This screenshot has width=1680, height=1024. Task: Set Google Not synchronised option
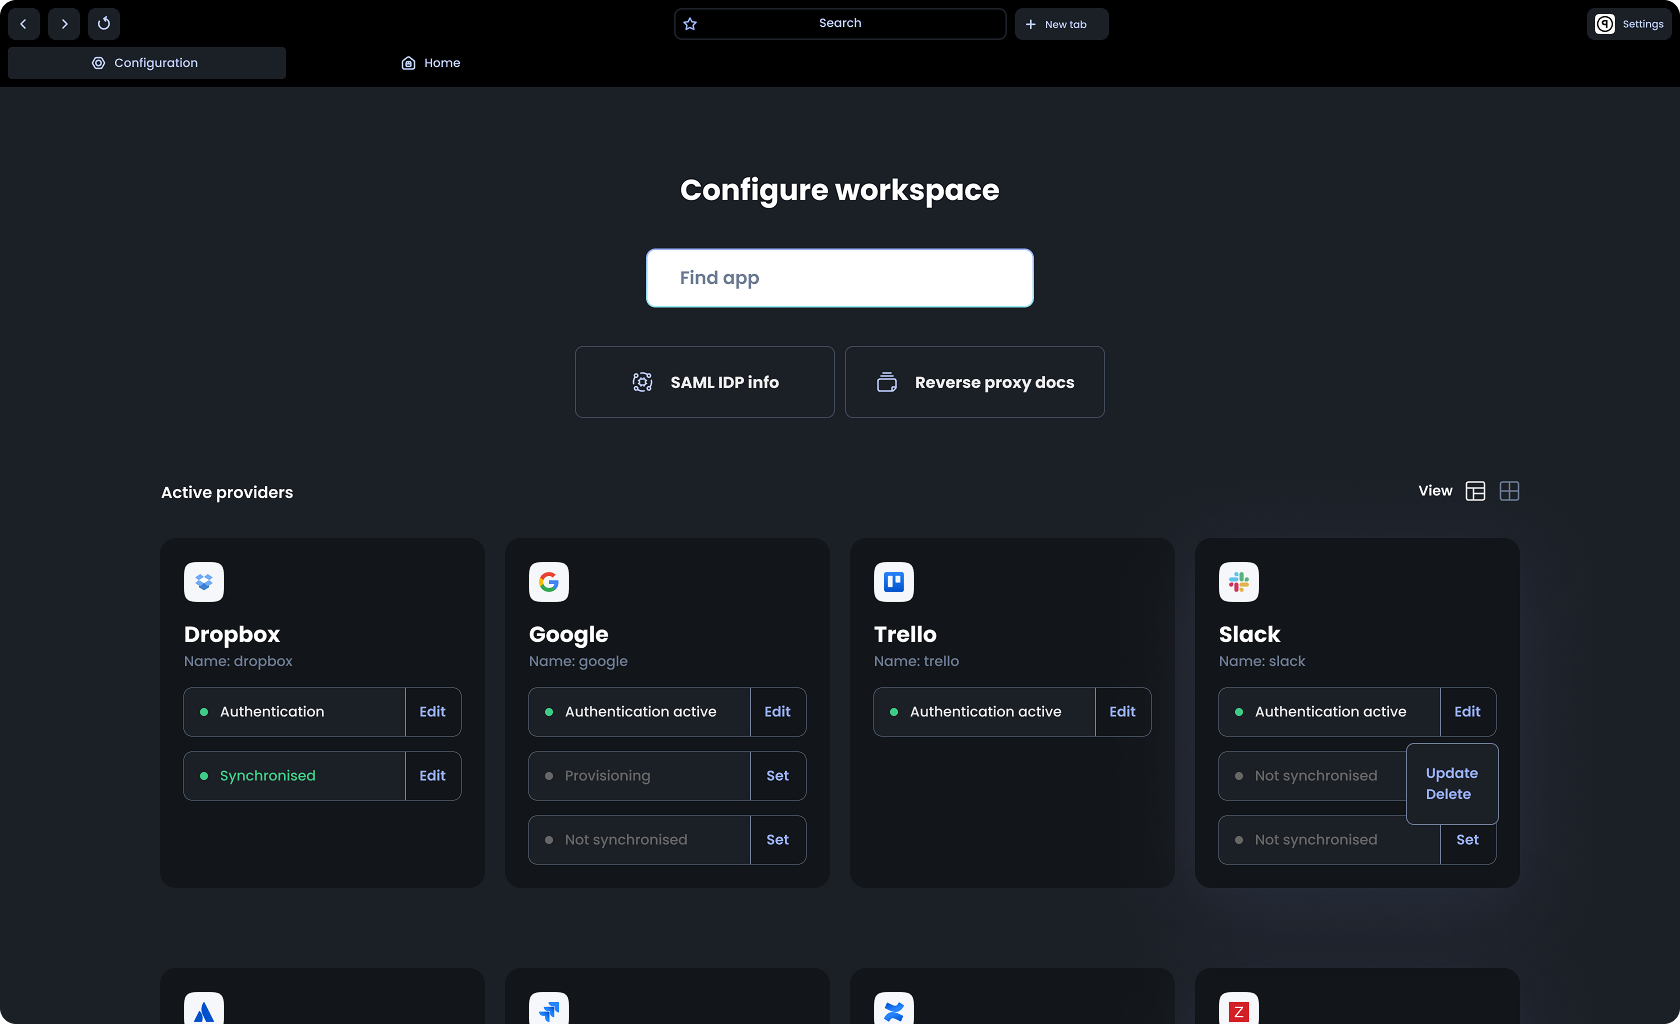[x=778, y=840]
